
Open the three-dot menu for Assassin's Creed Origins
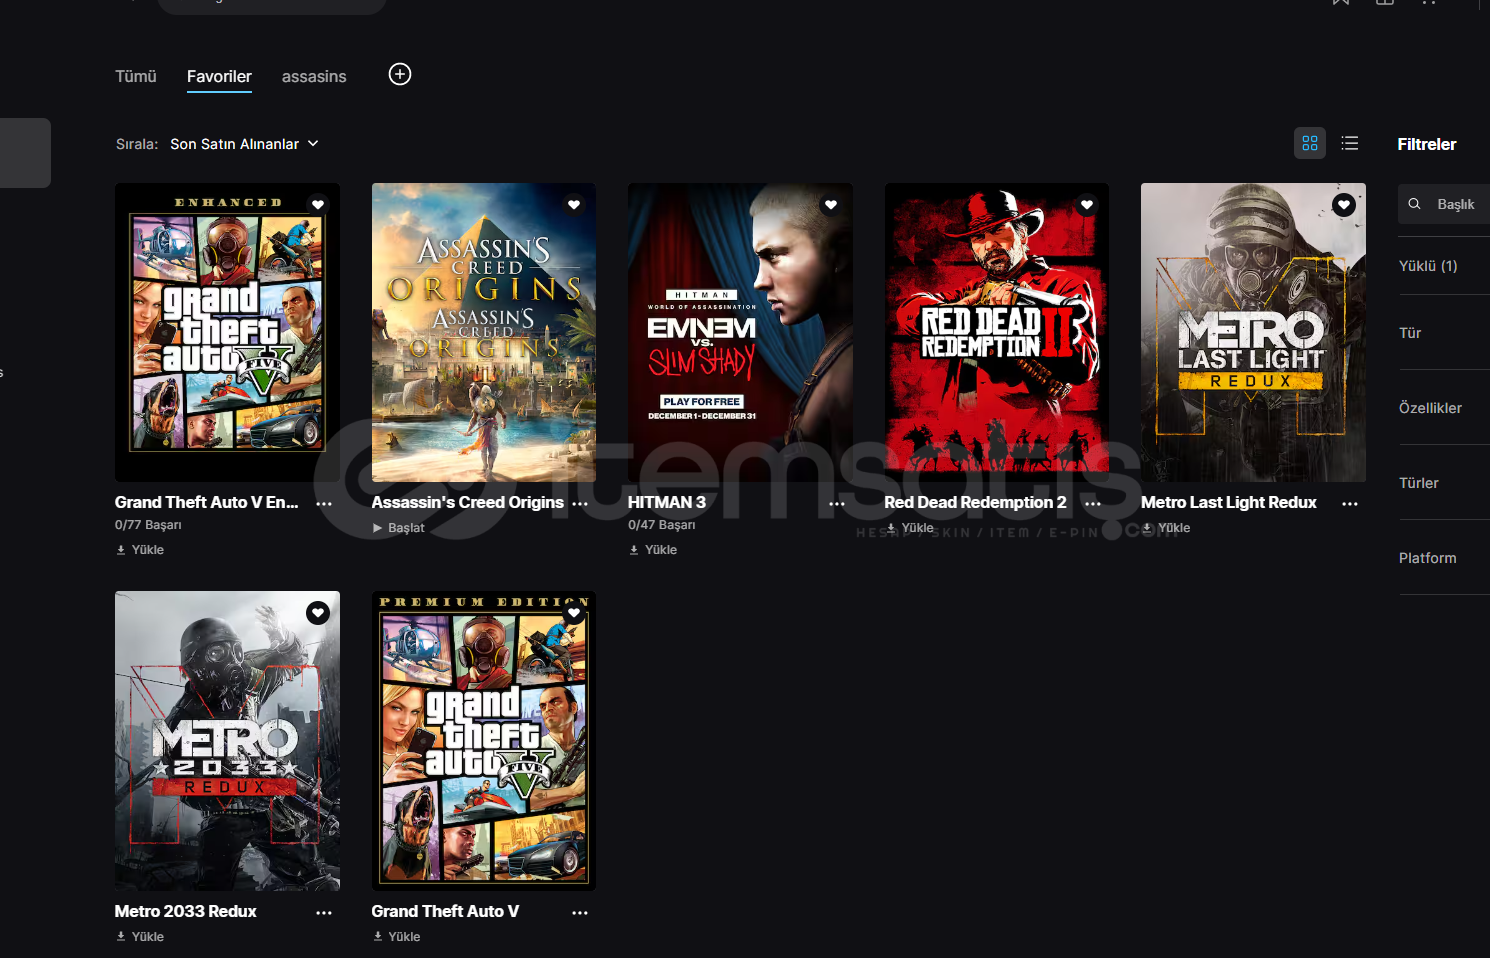coord(580,504)
